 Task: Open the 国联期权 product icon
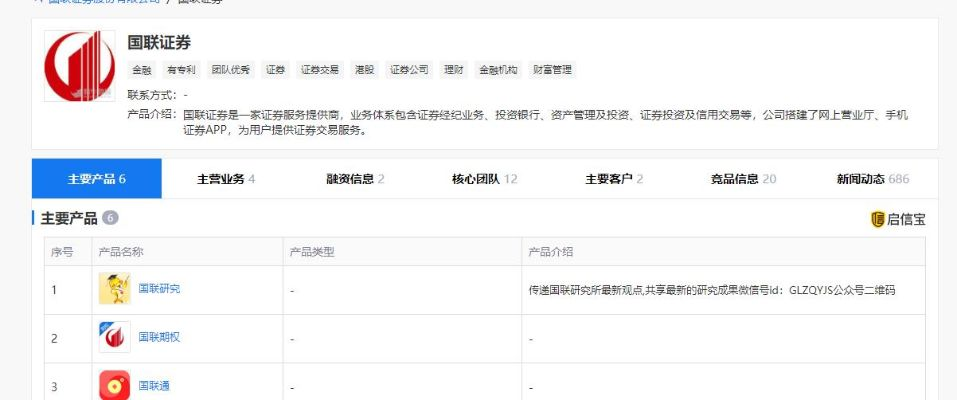click(115, 337)
